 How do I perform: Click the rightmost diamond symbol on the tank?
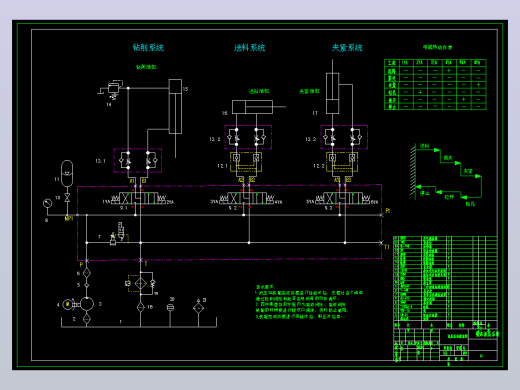point(198,307)
